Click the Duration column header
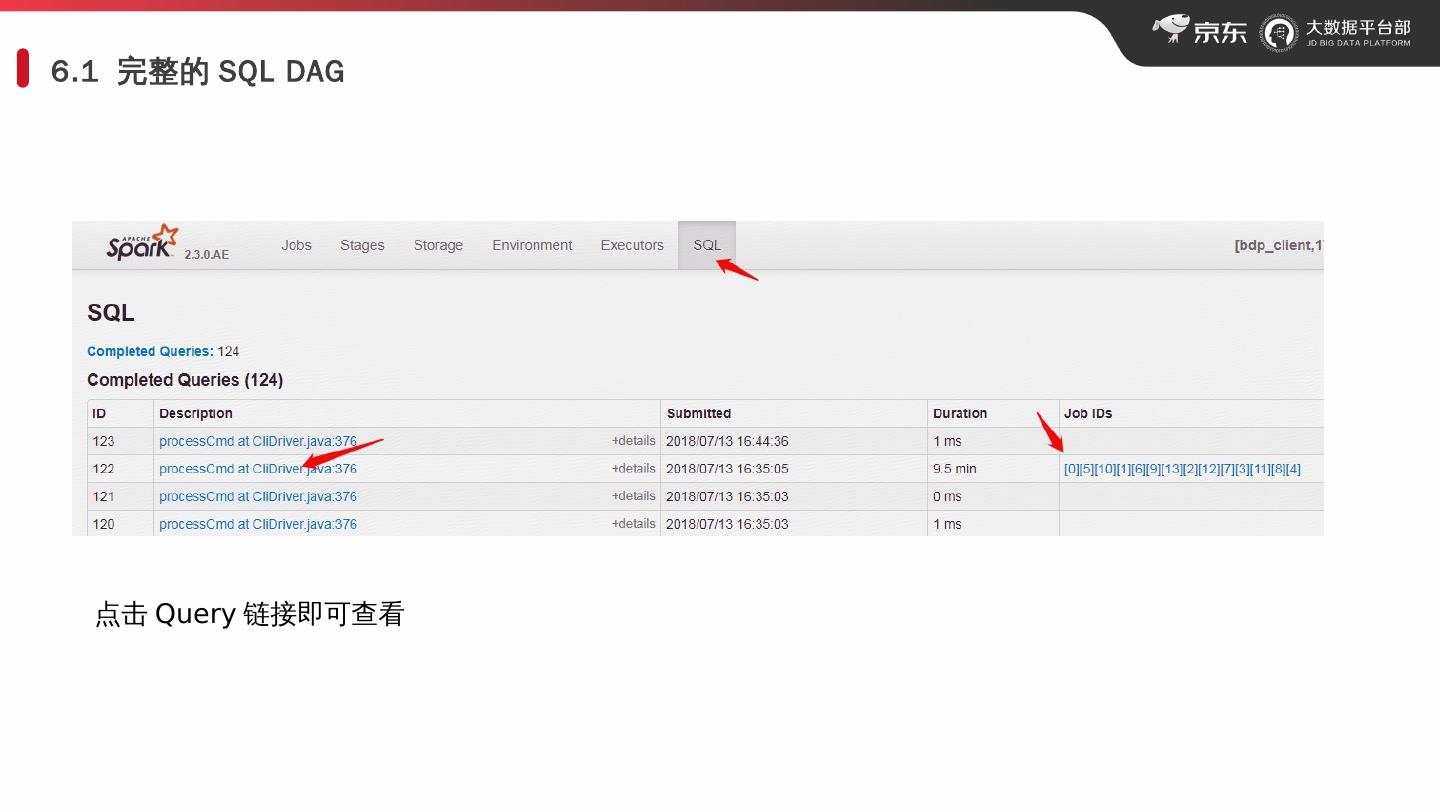Image resolution: width=1440 pixels, height=810 pixels. pyautogui.click(x=960, y=413)
